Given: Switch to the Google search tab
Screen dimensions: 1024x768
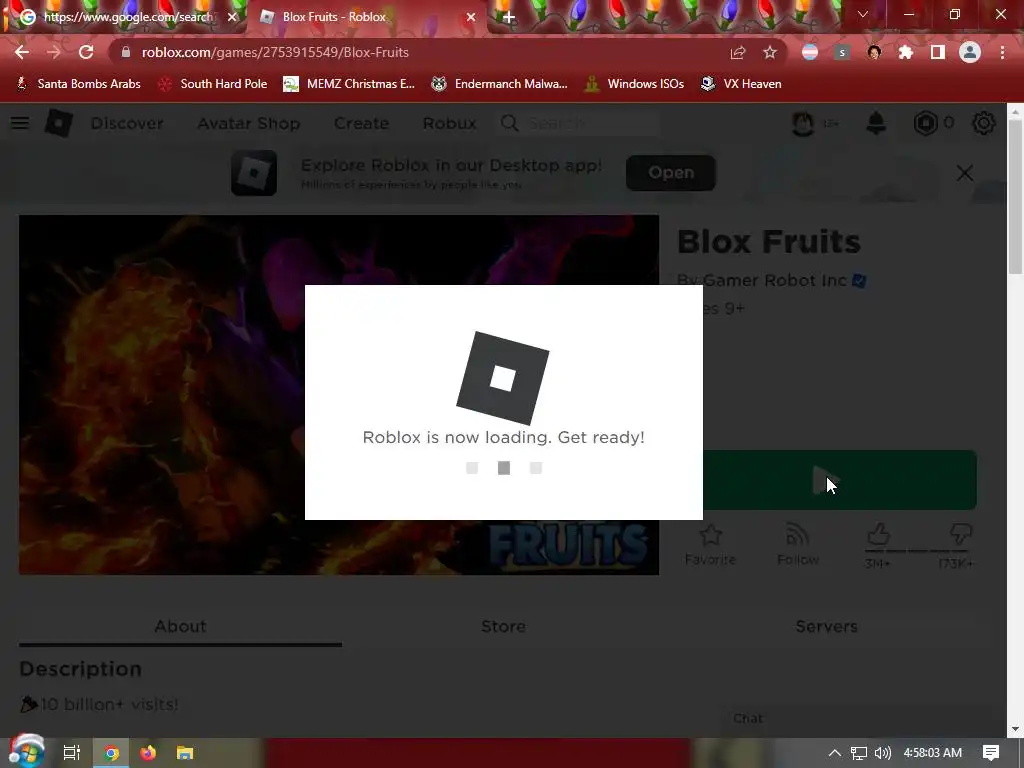Looking at the screenshot, I should coord(124,17).
